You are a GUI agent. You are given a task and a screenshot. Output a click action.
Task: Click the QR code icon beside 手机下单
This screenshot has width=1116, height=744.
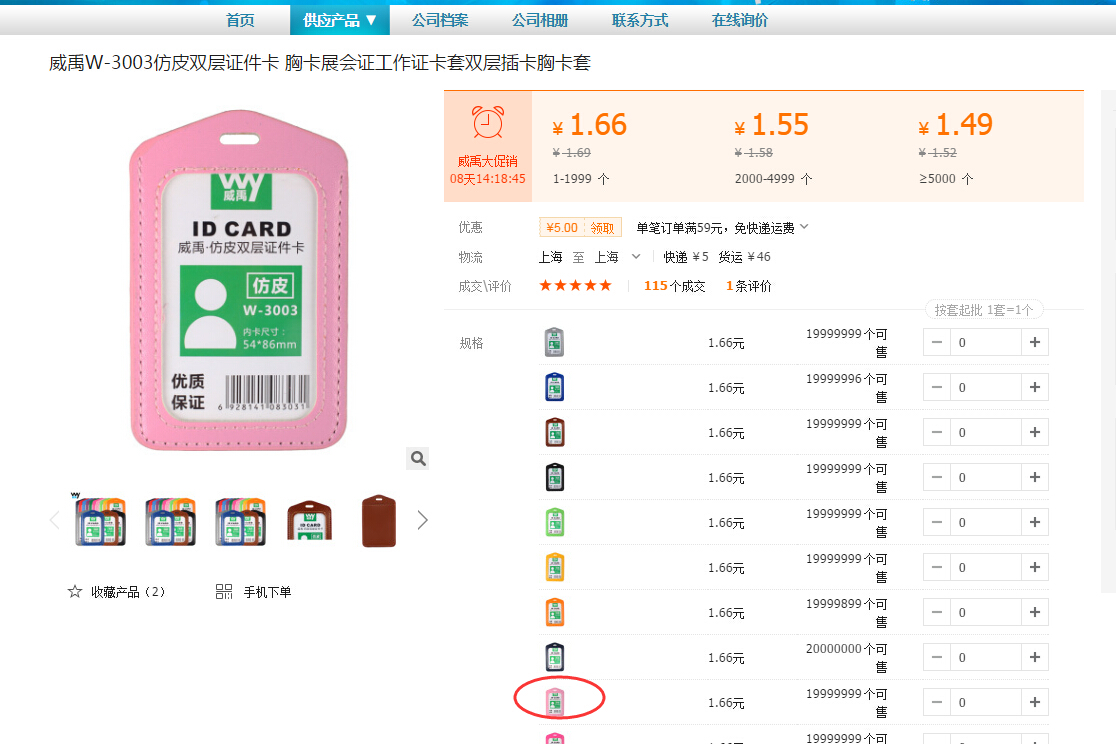point(223,592)
